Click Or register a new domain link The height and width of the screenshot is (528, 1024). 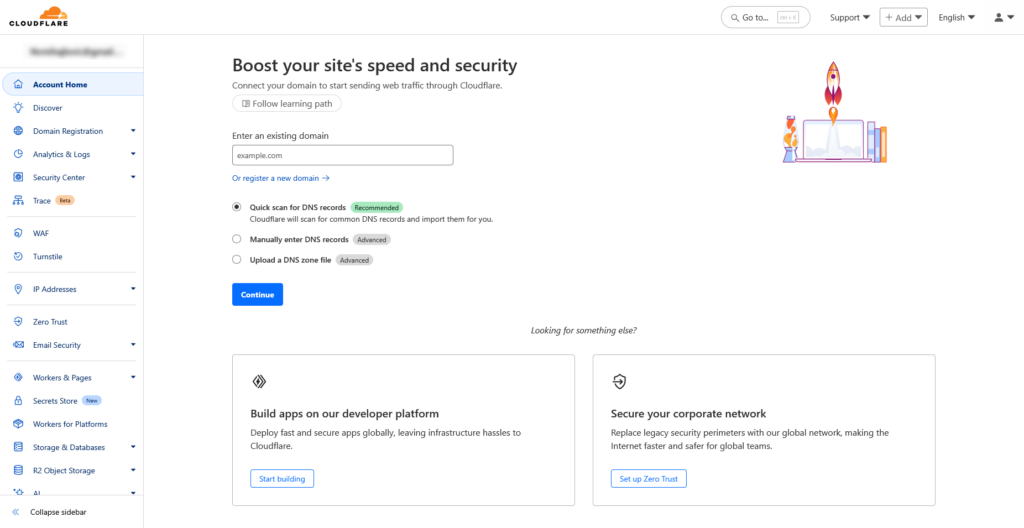point(281,178)
